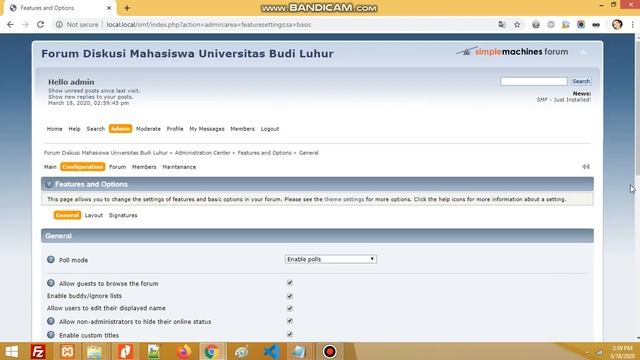Collapse the forum header with upshrink arrow
The width and height of the screenshot is (640, 360).
pos(583,52)
